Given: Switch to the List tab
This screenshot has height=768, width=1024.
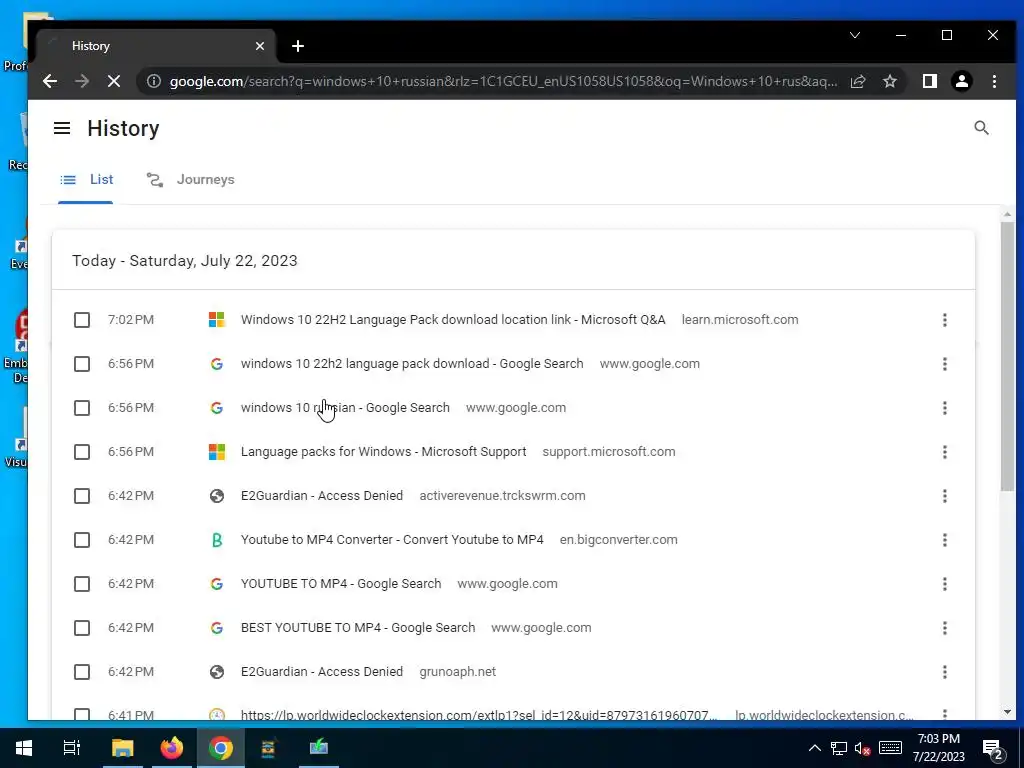Looking at the screenshot, I should click(x=86, y=180).
